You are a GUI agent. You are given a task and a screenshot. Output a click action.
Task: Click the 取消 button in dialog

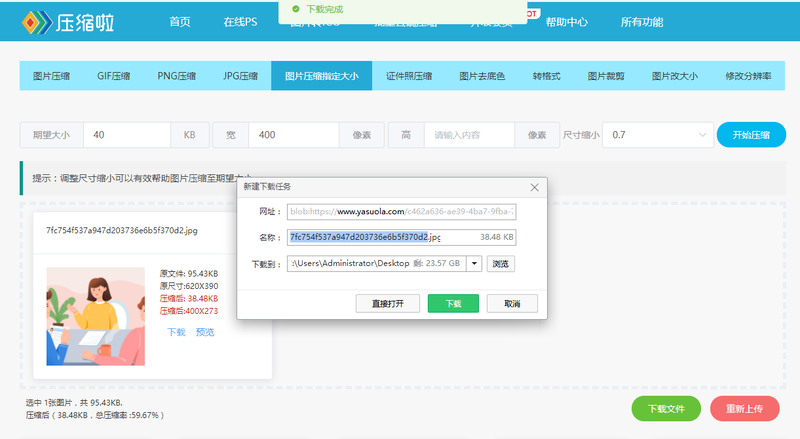(512, 304)
